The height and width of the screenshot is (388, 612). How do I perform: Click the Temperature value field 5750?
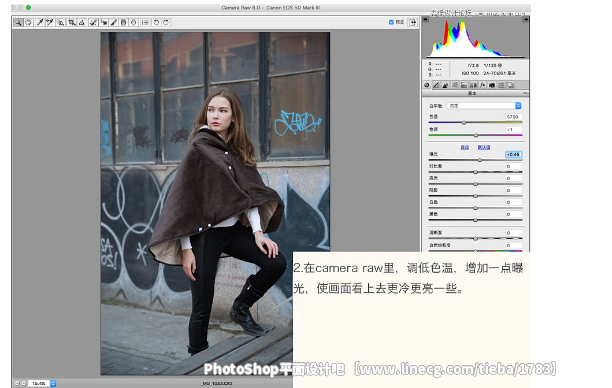click(x=513, y=117)
